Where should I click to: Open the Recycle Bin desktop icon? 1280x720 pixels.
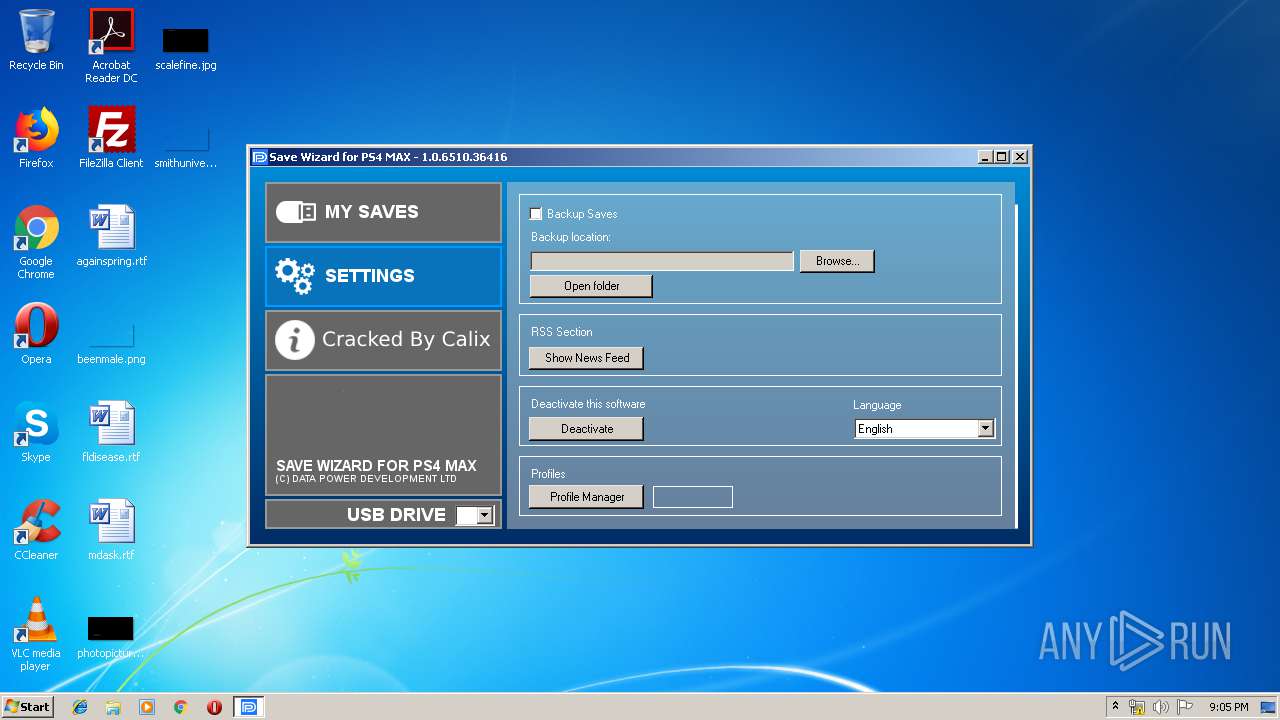tap(36, 40)
